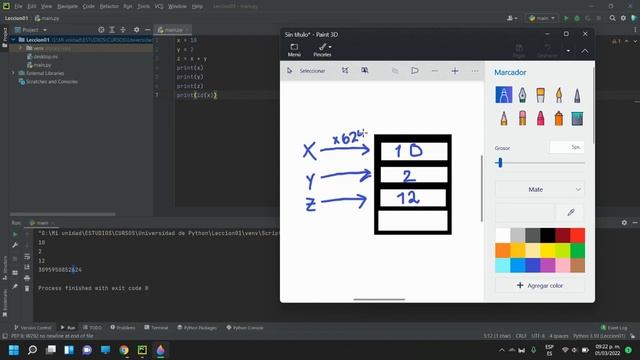Select the Fill bucket tool in Paint 3D

577,118
